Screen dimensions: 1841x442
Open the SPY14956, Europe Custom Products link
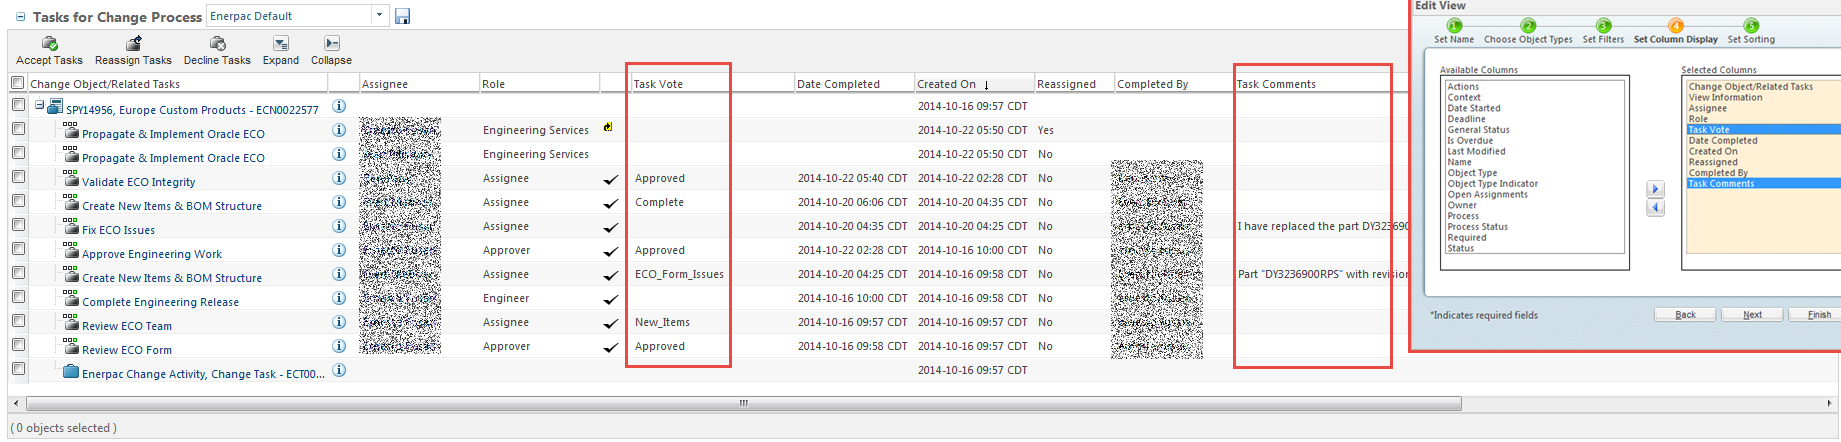[x=192, y=110]
